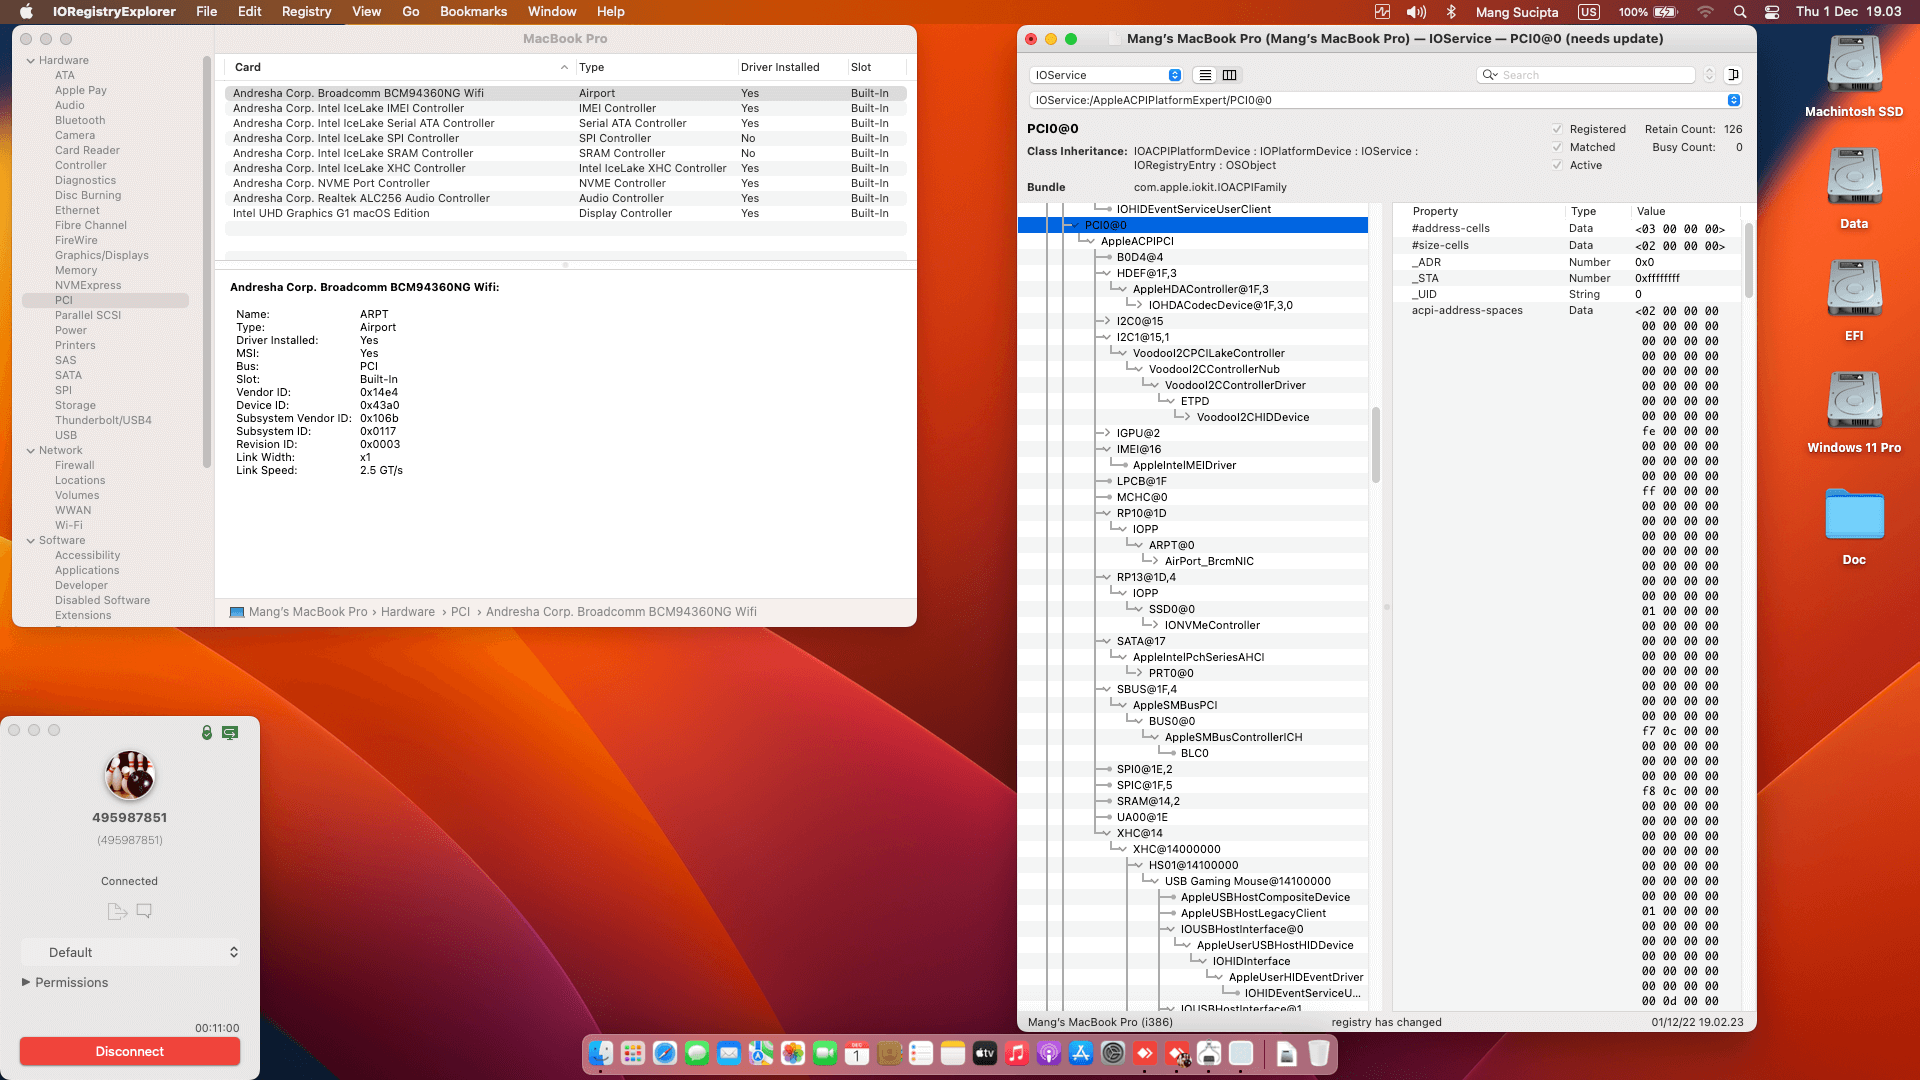
Task: Open Launchpad from the Dock
Action: [633, 1053]
